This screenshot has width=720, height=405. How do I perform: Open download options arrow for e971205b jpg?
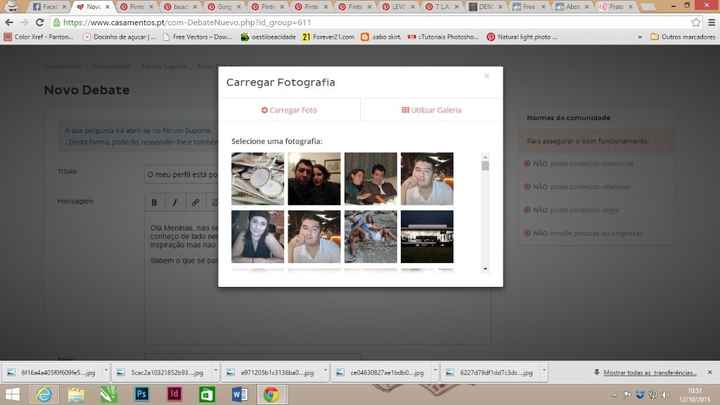click(325, 370)
